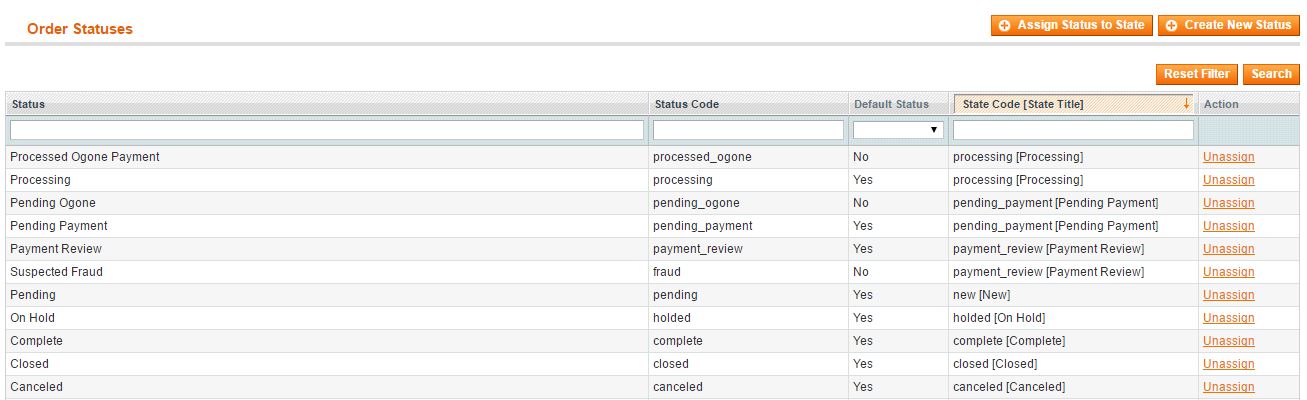The width and height of the screenshot is (1307, 400).
Task: Click the complete [Complete] state cell
Action: click(1073, 341)
